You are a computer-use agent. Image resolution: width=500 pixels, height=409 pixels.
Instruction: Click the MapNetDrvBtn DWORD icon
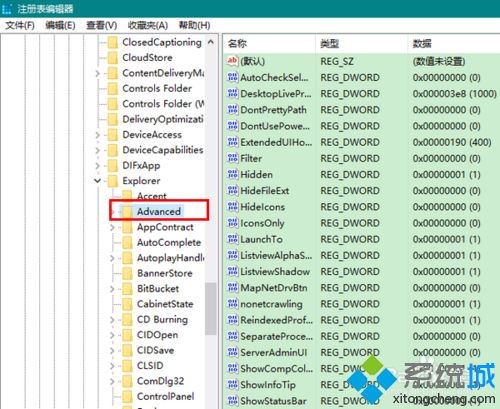pos(232,287)
